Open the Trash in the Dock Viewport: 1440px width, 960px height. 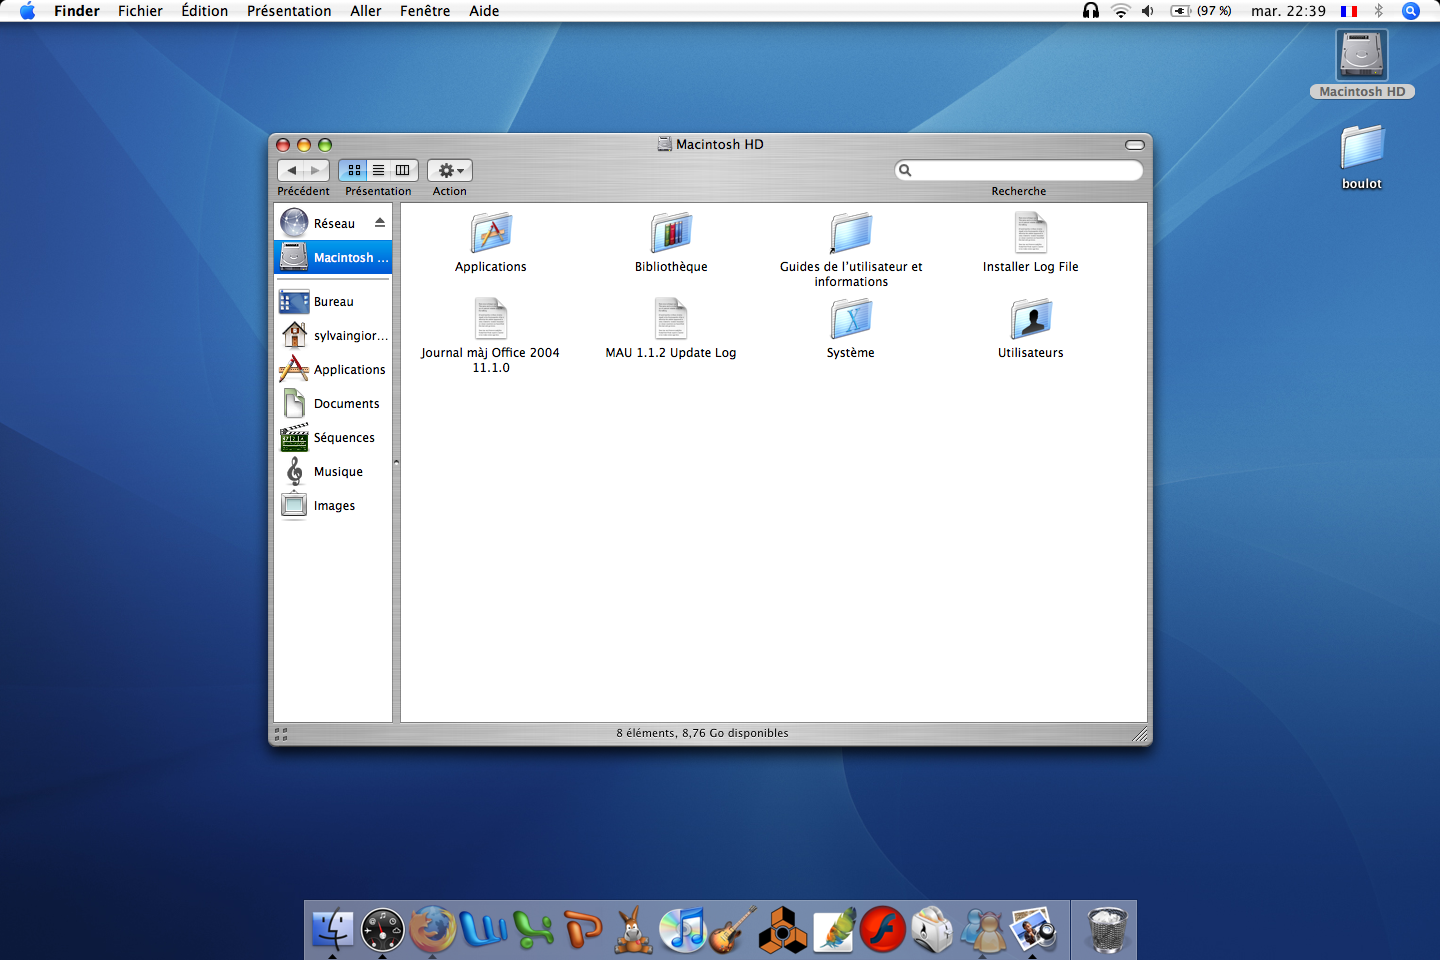[1107, 930]
